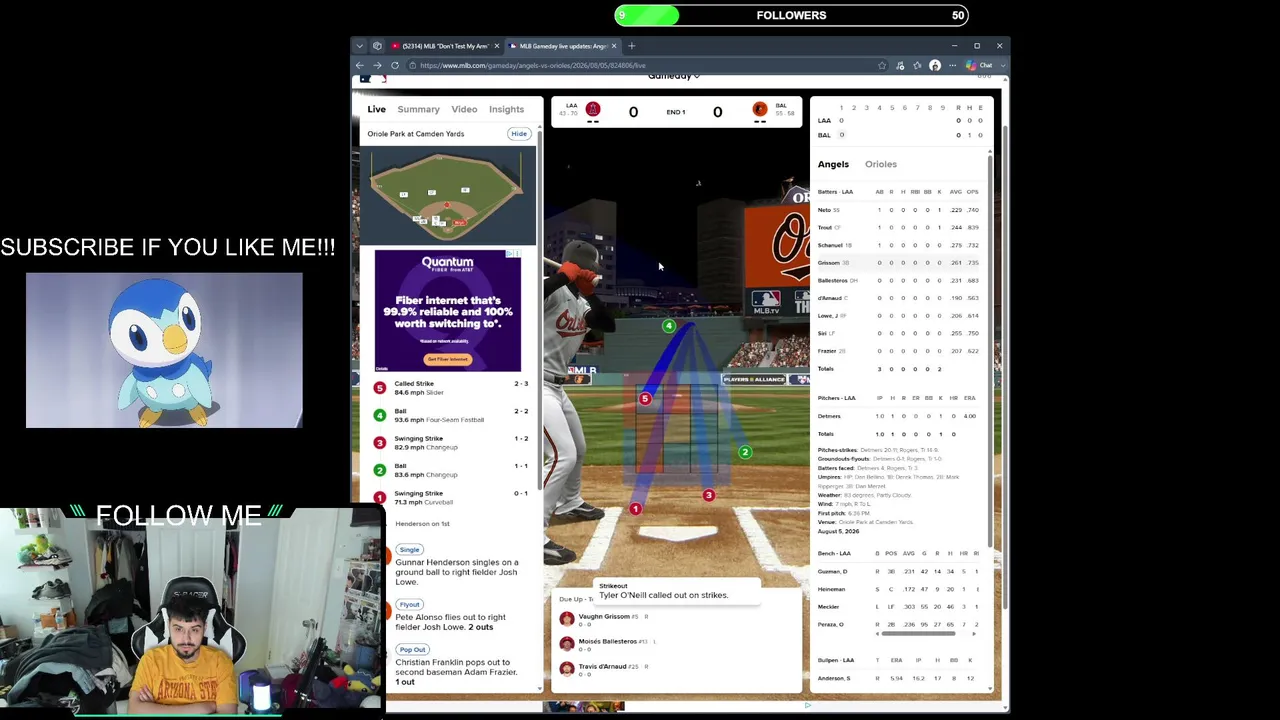Open the AdChoices icon on the Quantum ad

pyautogui.click(x=514, y=254)
